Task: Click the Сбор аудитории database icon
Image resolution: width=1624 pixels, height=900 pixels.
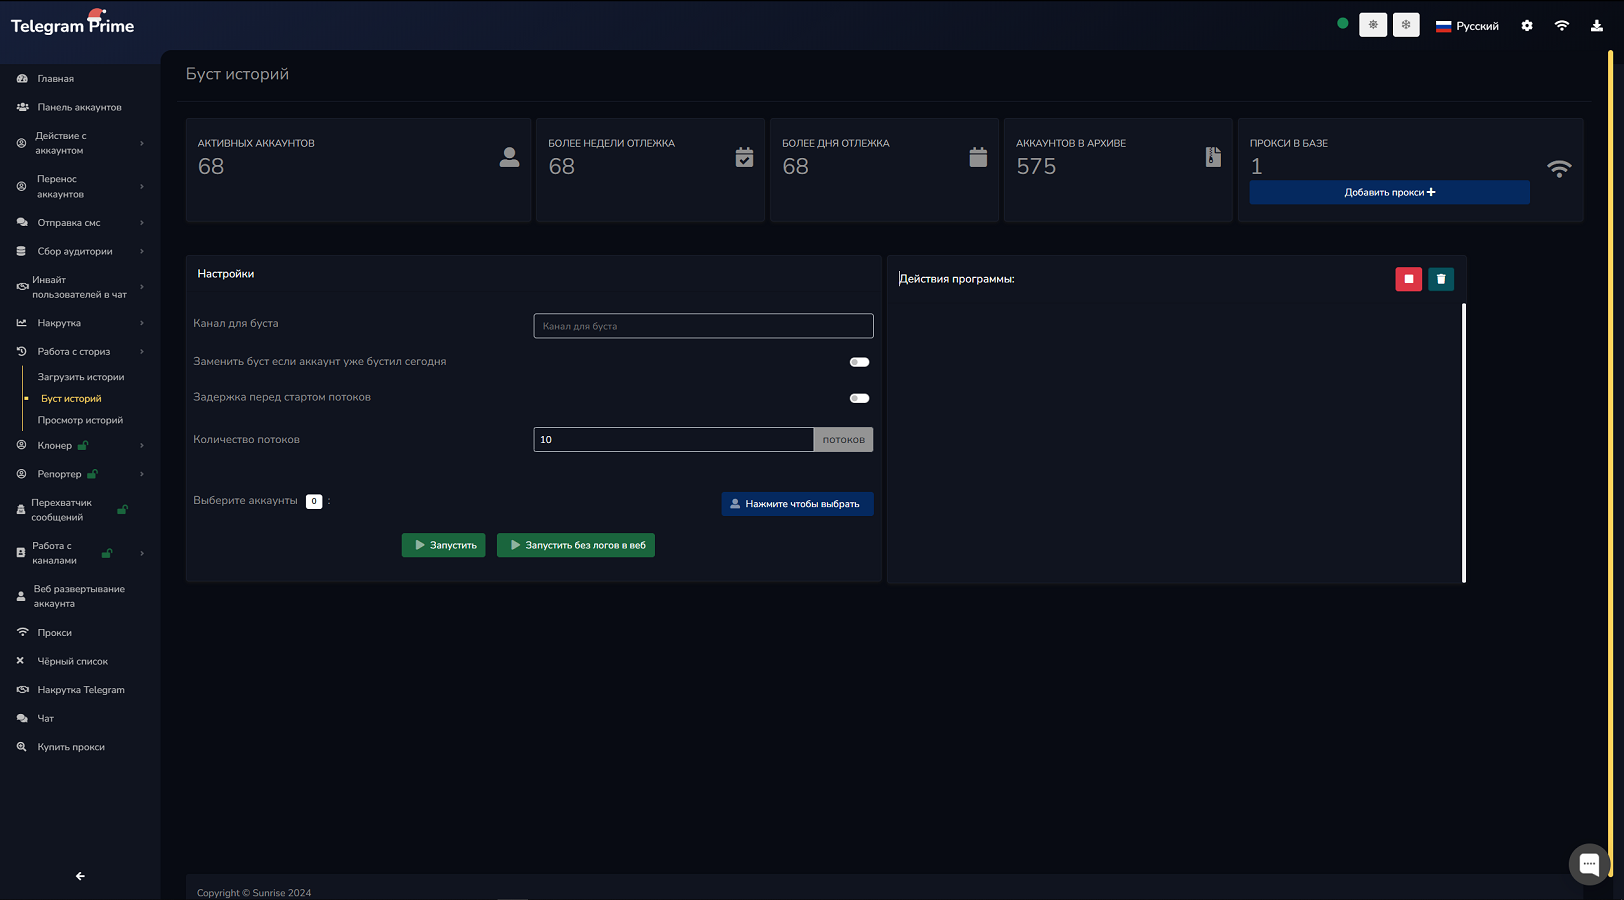Action: point(21,251)
